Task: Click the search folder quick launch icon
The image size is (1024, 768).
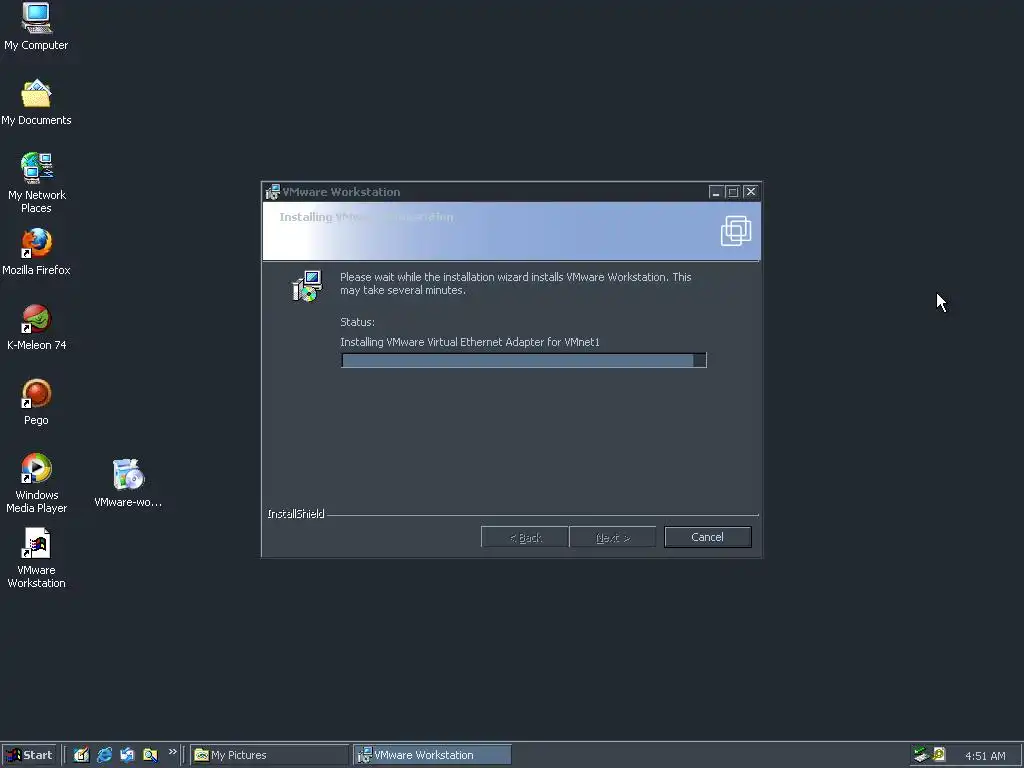Action: (x=150, y=755)
